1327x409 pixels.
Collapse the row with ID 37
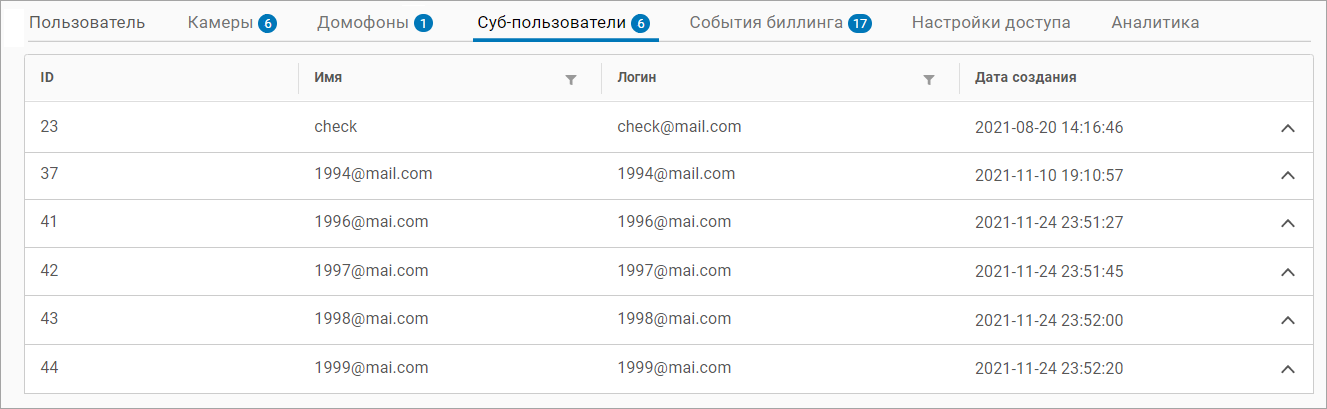point(1288,175)
